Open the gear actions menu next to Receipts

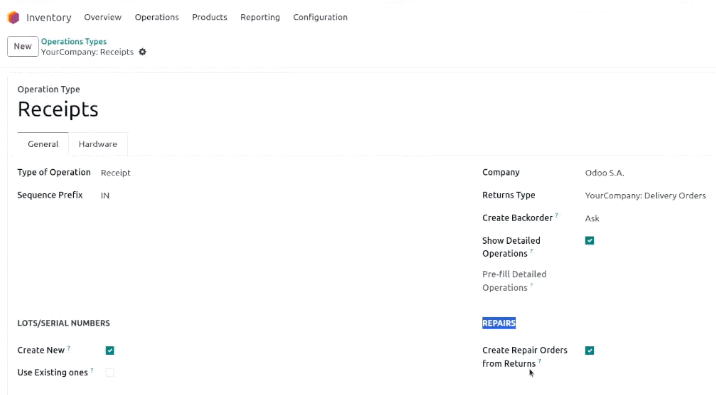coord(142,52)
